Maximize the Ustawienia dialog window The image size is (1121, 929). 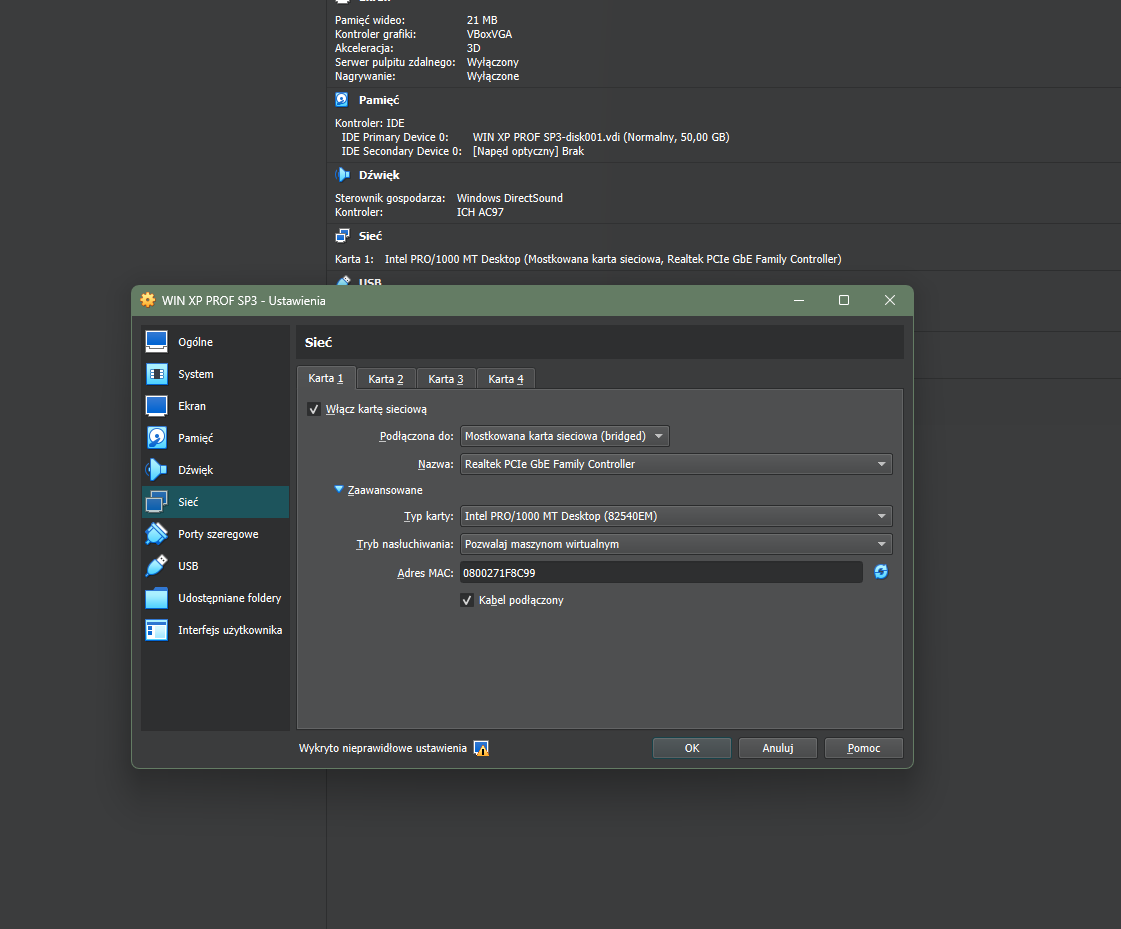pyautogui.click(x=844, y=300)
